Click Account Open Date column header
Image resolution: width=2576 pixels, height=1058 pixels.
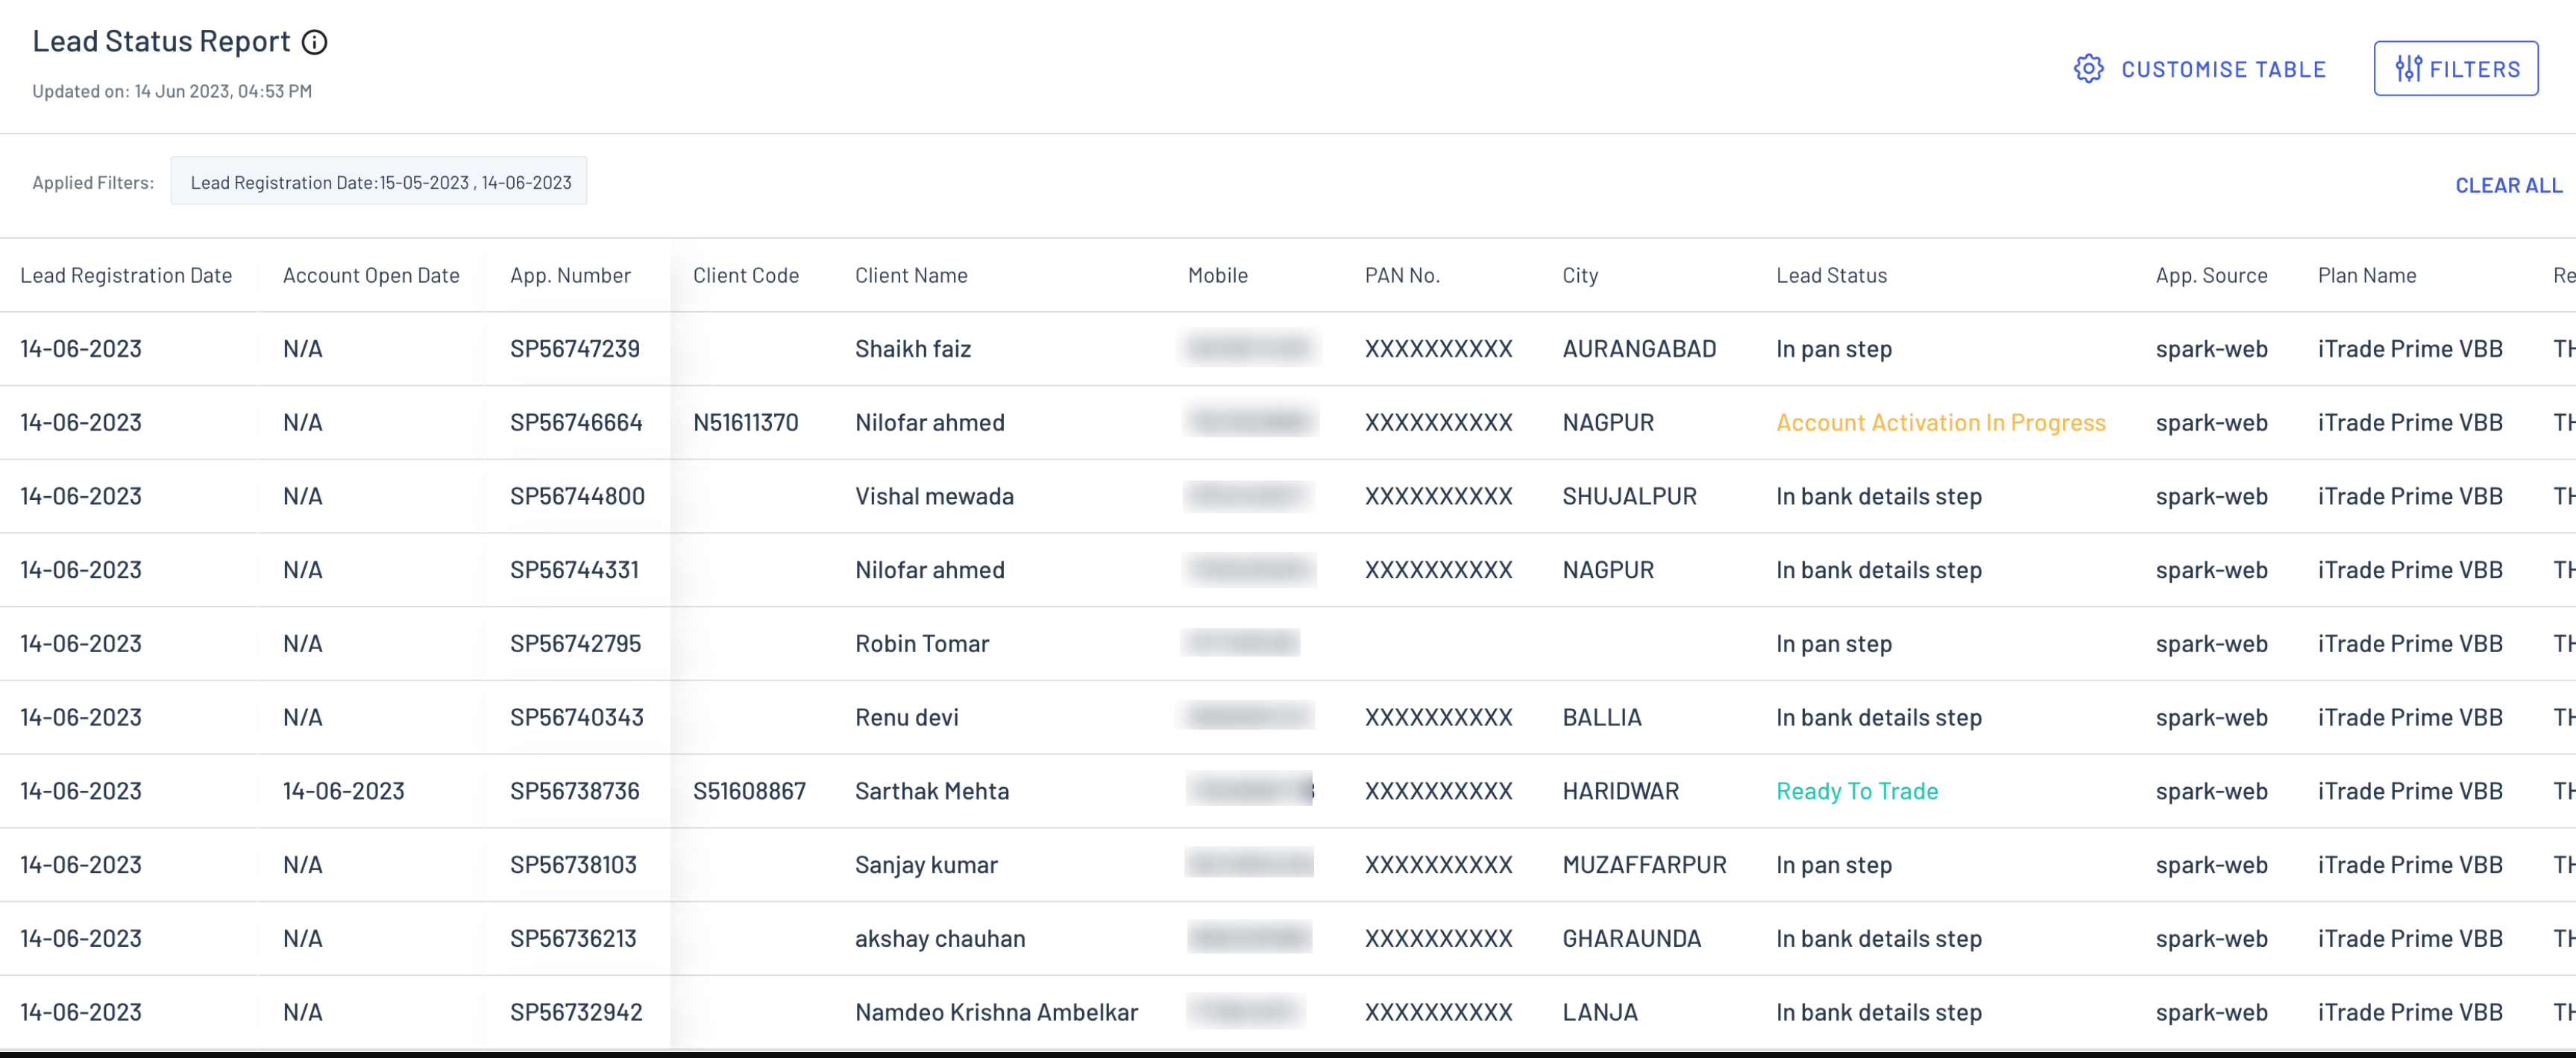[x=371, y=275]
